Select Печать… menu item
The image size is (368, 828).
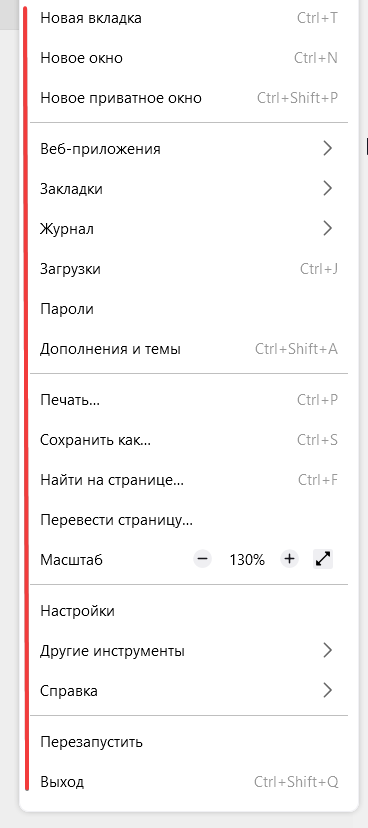click(x=188, y=400)
